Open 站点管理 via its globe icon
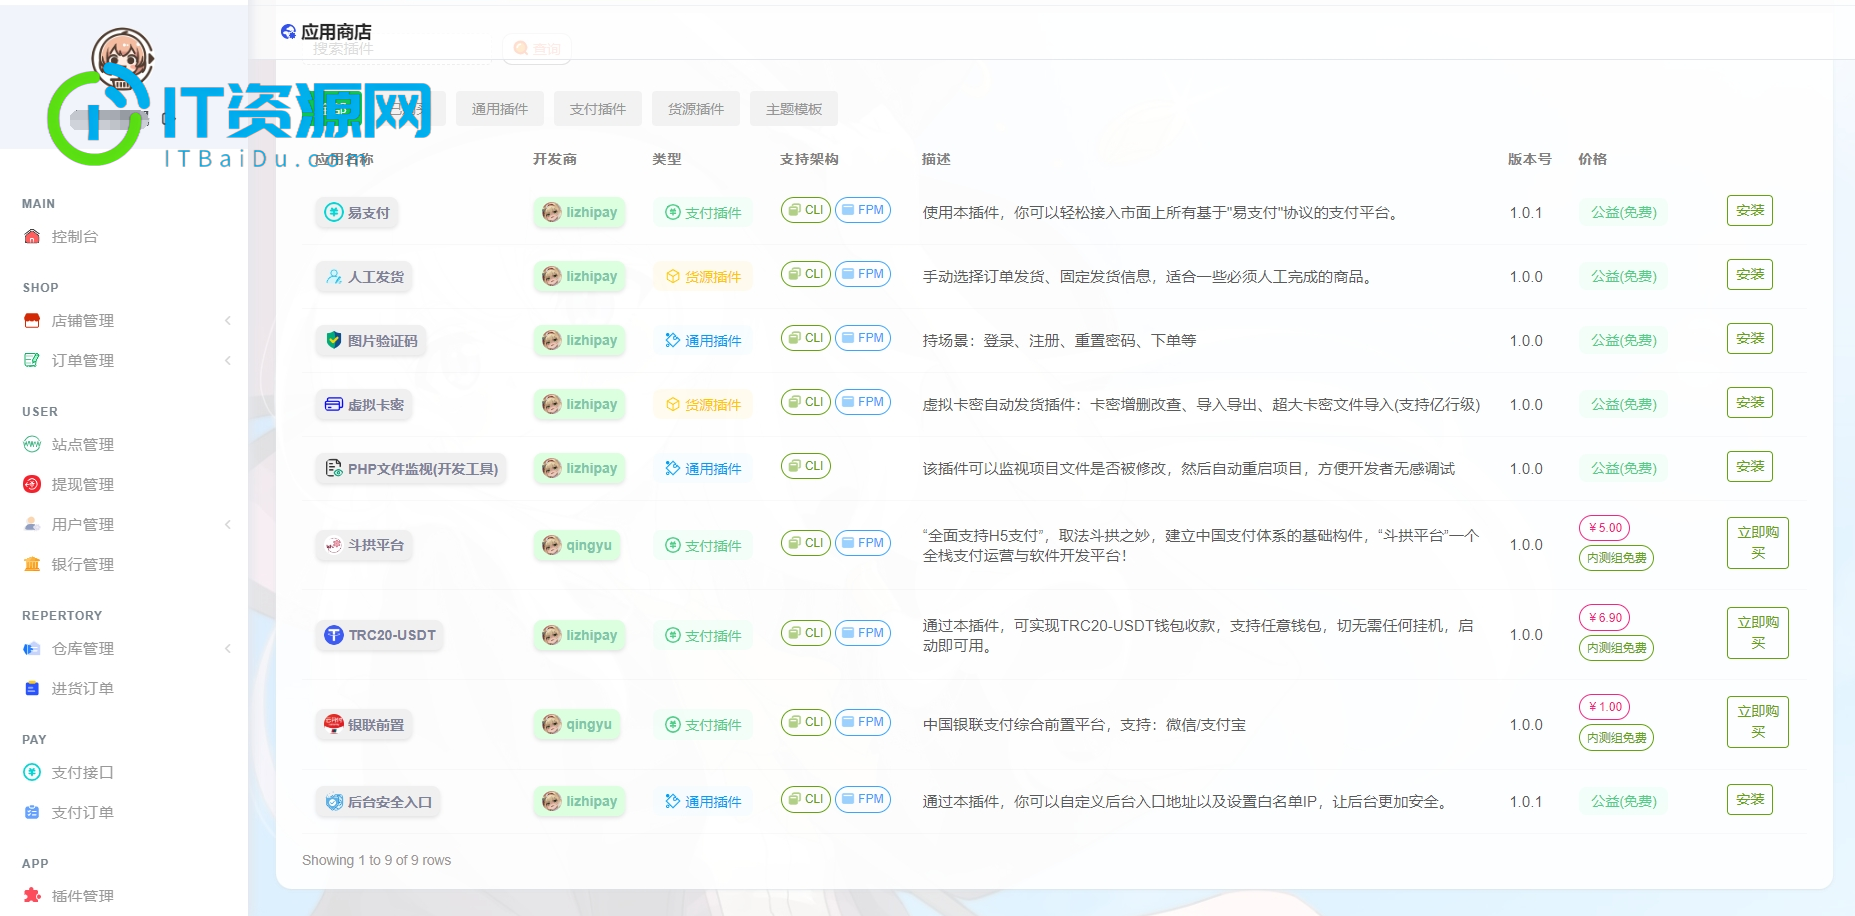The image size is (1855, 916). [x=32, y=445]
